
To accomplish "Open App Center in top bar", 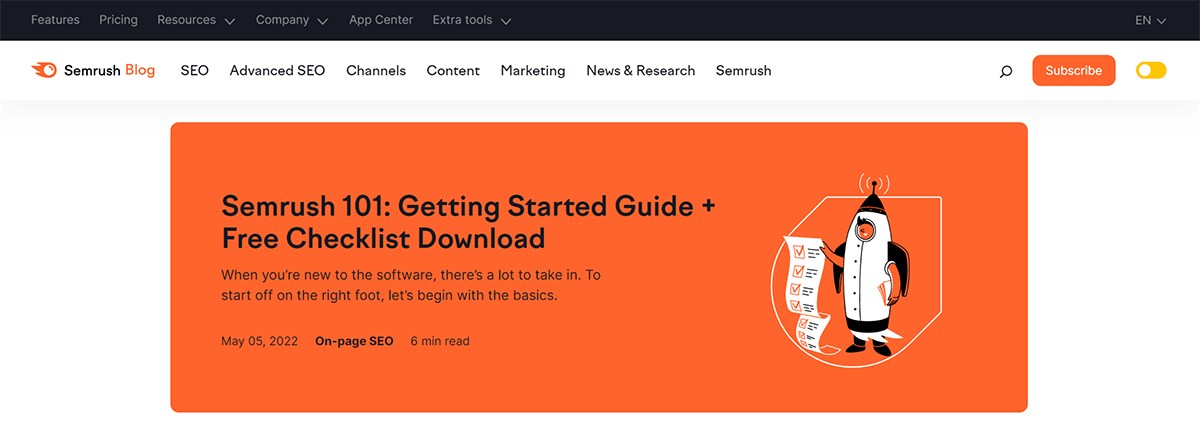I will [x=380, y=20].
